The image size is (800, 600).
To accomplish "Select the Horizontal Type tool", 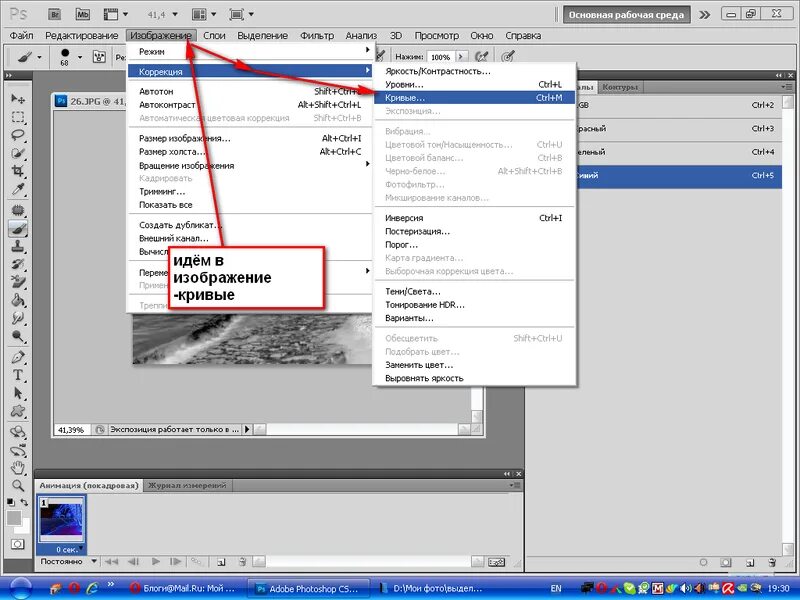I will point(18,375).
